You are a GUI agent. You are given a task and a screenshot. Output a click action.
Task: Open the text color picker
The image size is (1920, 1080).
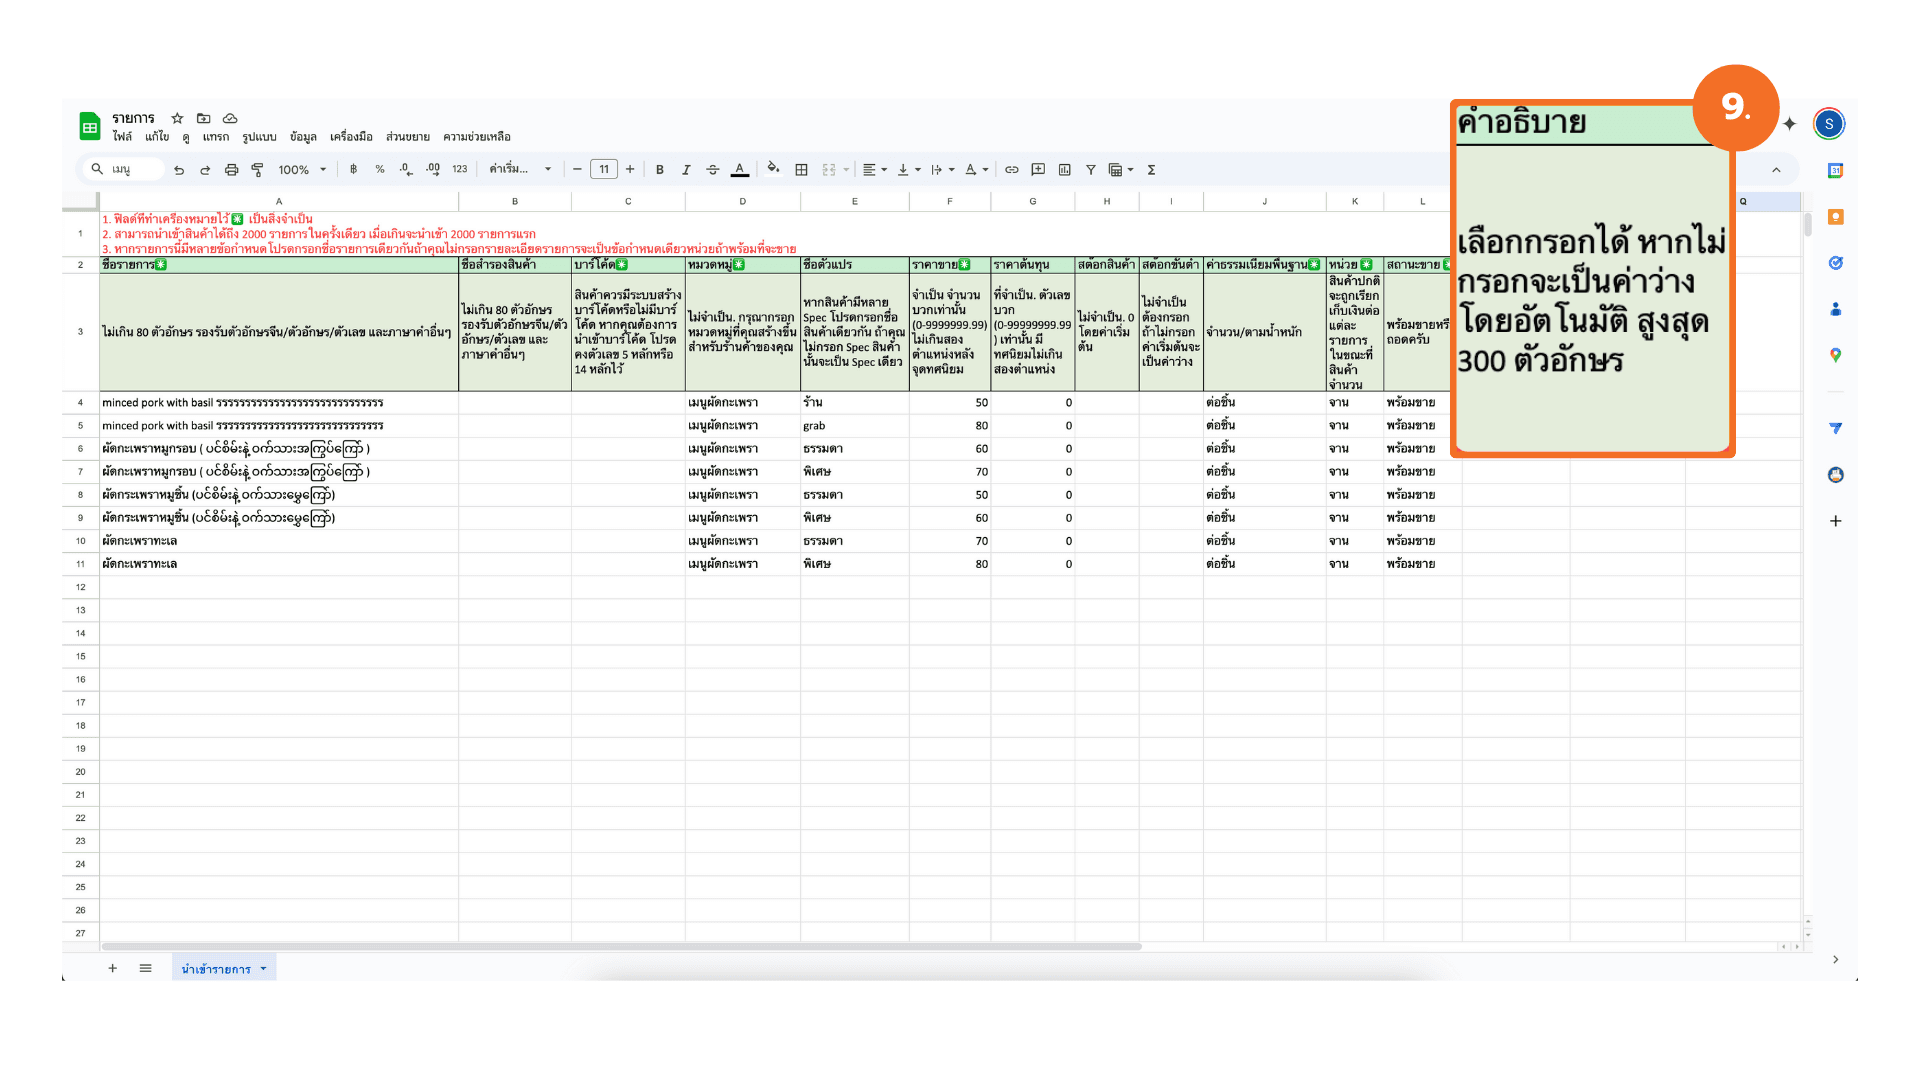740,170
